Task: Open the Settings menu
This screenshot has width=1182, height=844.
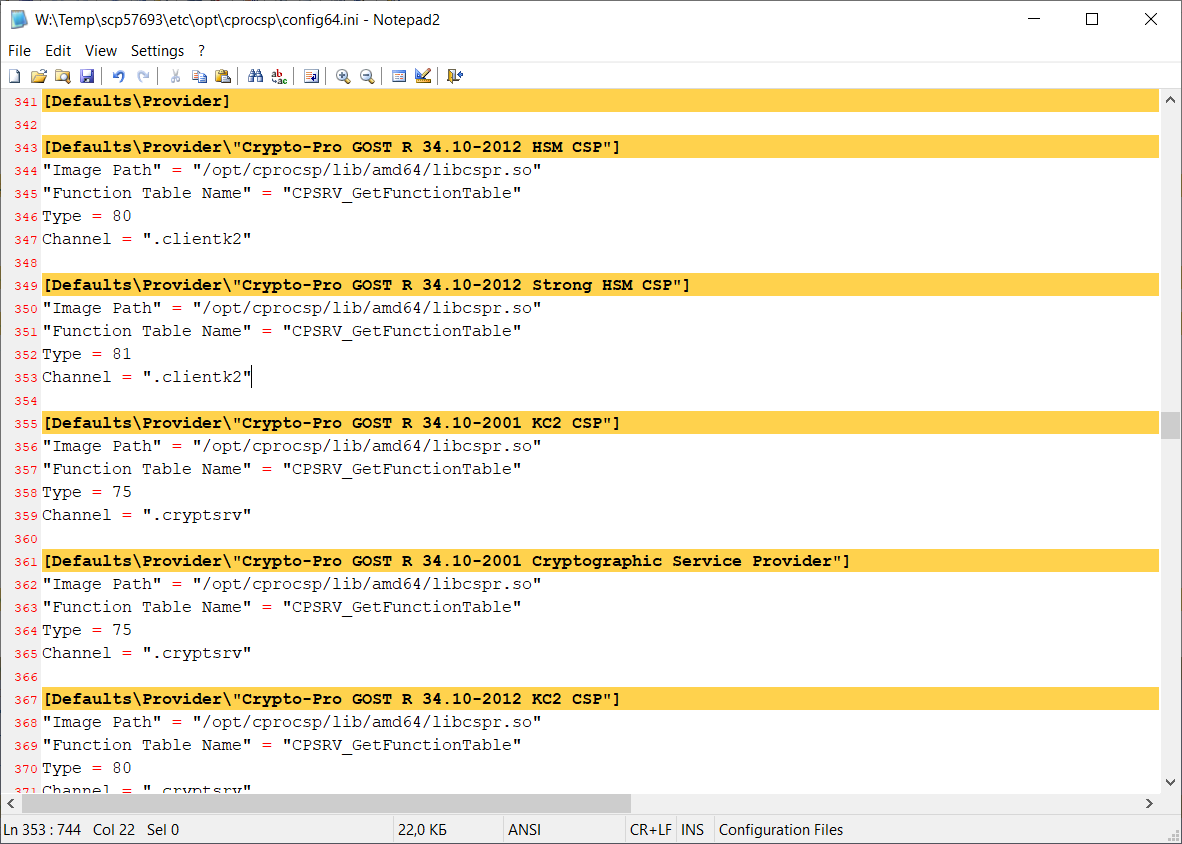Action: coord(157,50)
